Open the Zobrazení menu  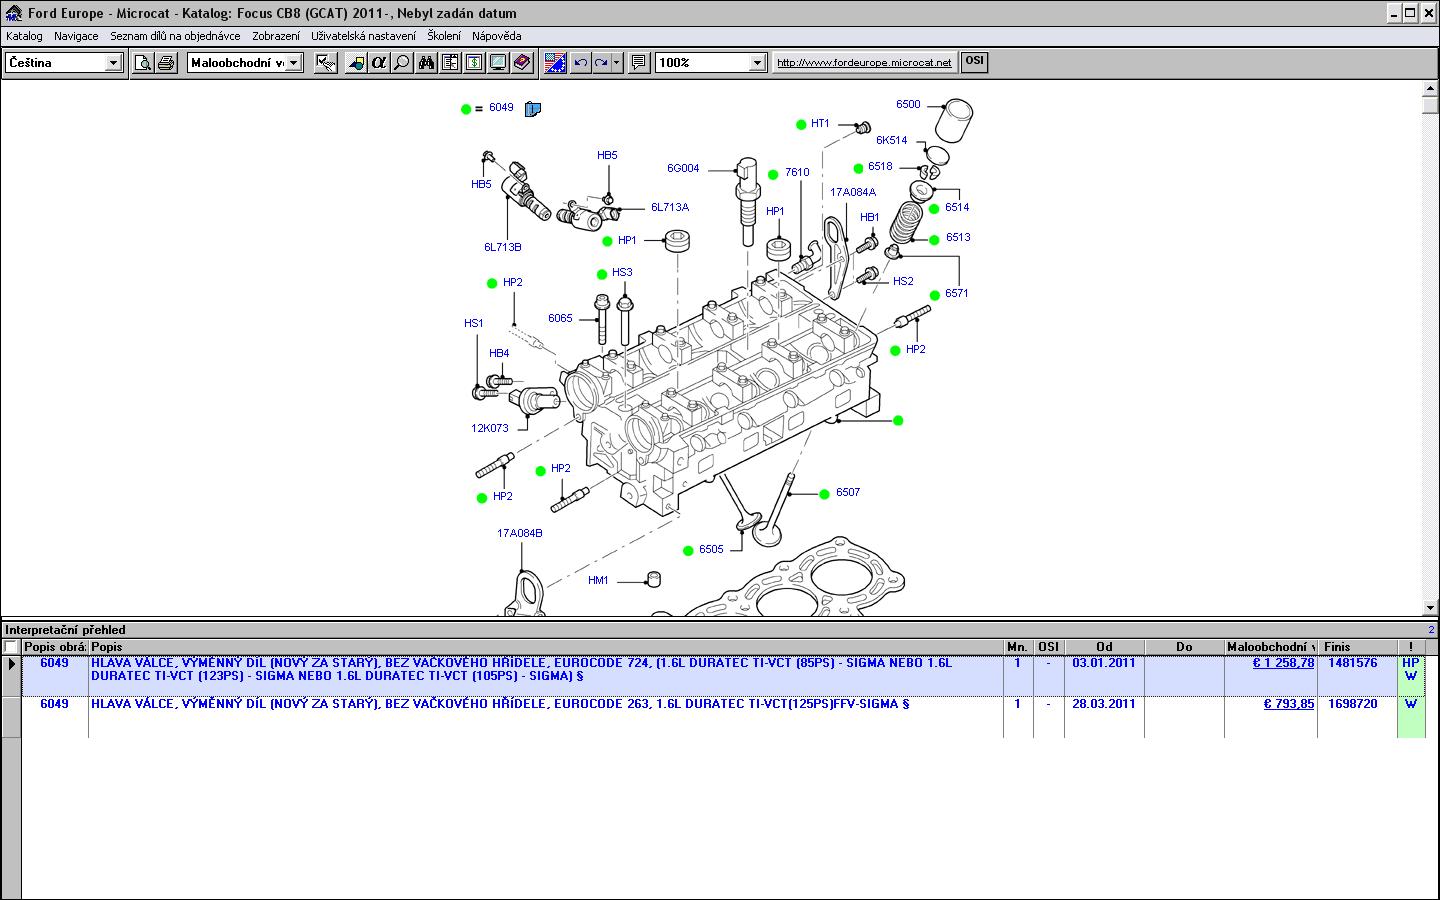pyautogui.click(x=275, y=36)
